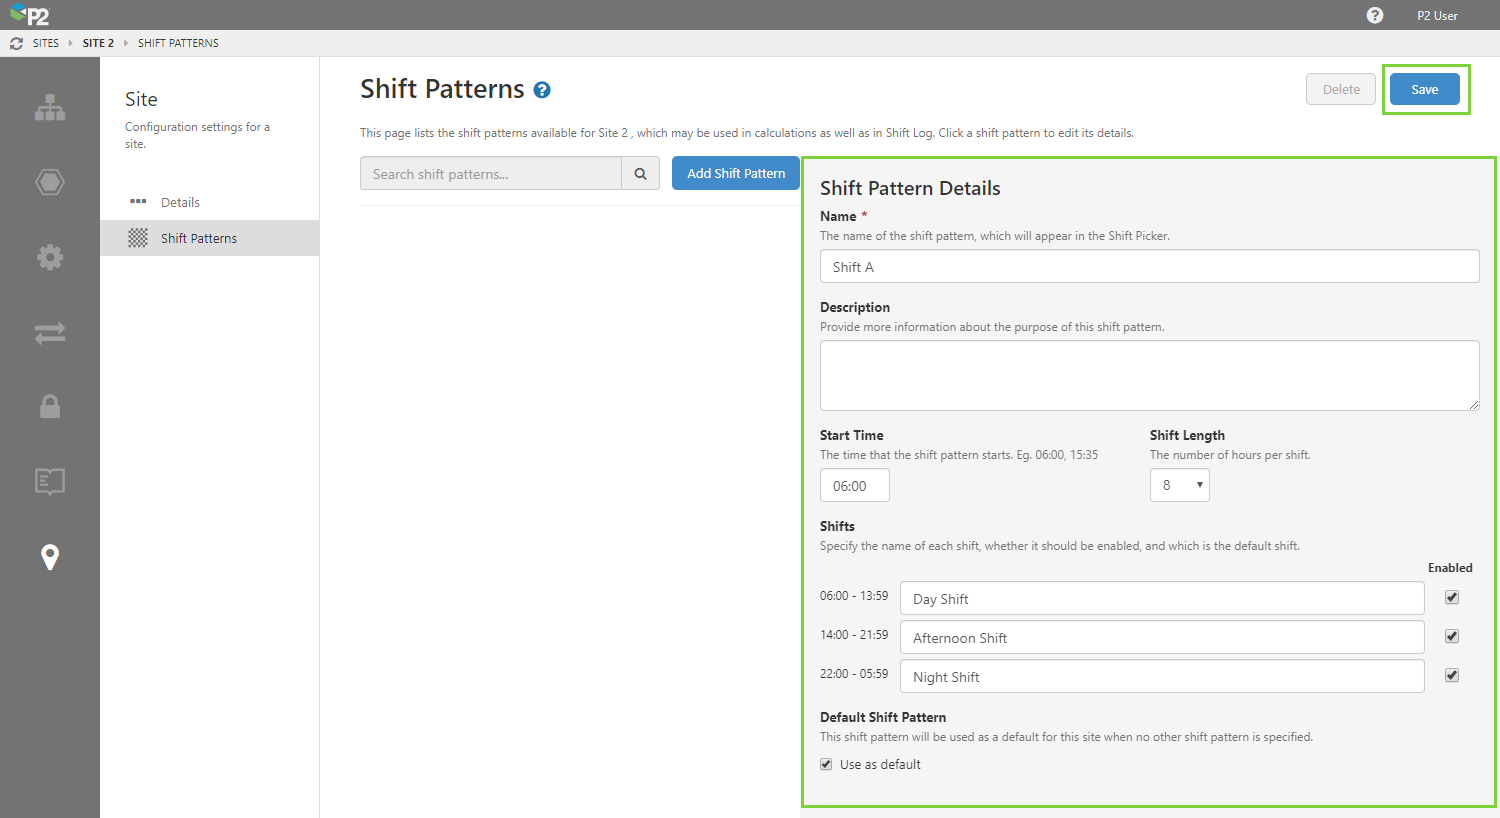Screen dimensions: 1500x818
Task: Click the help icon beside Shift Patterns title
Action: [542, 90]
